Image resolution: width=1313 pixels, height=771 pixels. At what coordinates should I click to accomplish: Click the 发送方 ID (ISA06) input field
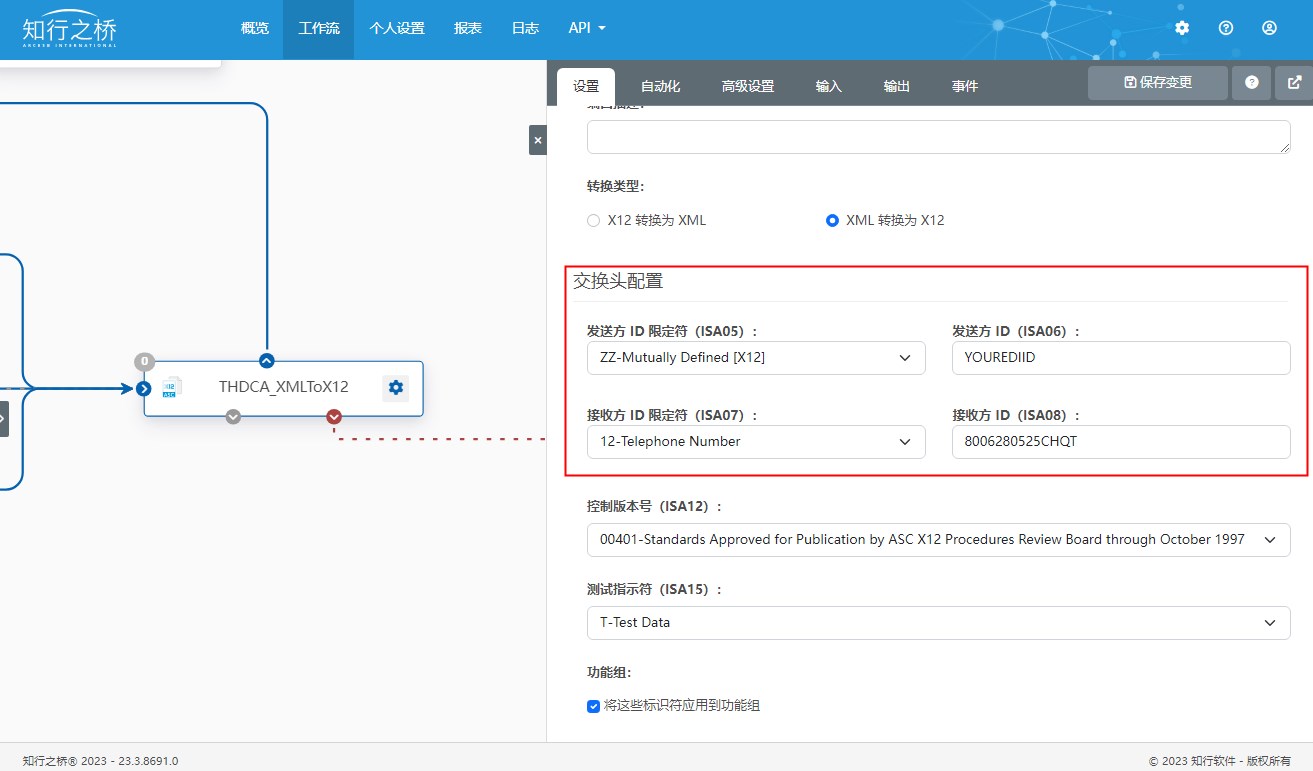[1120, 358]
